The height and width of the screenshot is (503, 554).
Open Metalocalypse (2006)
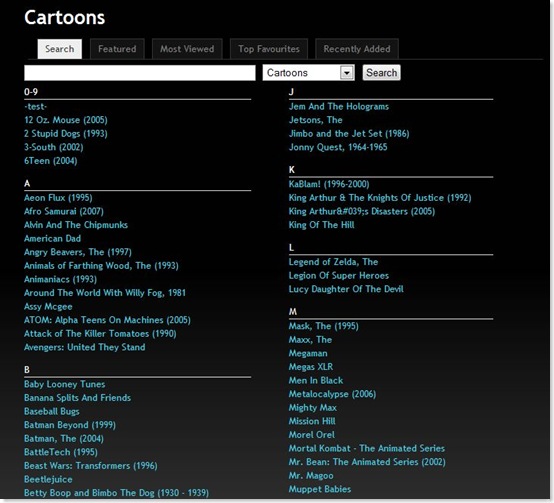pos(332,394)
